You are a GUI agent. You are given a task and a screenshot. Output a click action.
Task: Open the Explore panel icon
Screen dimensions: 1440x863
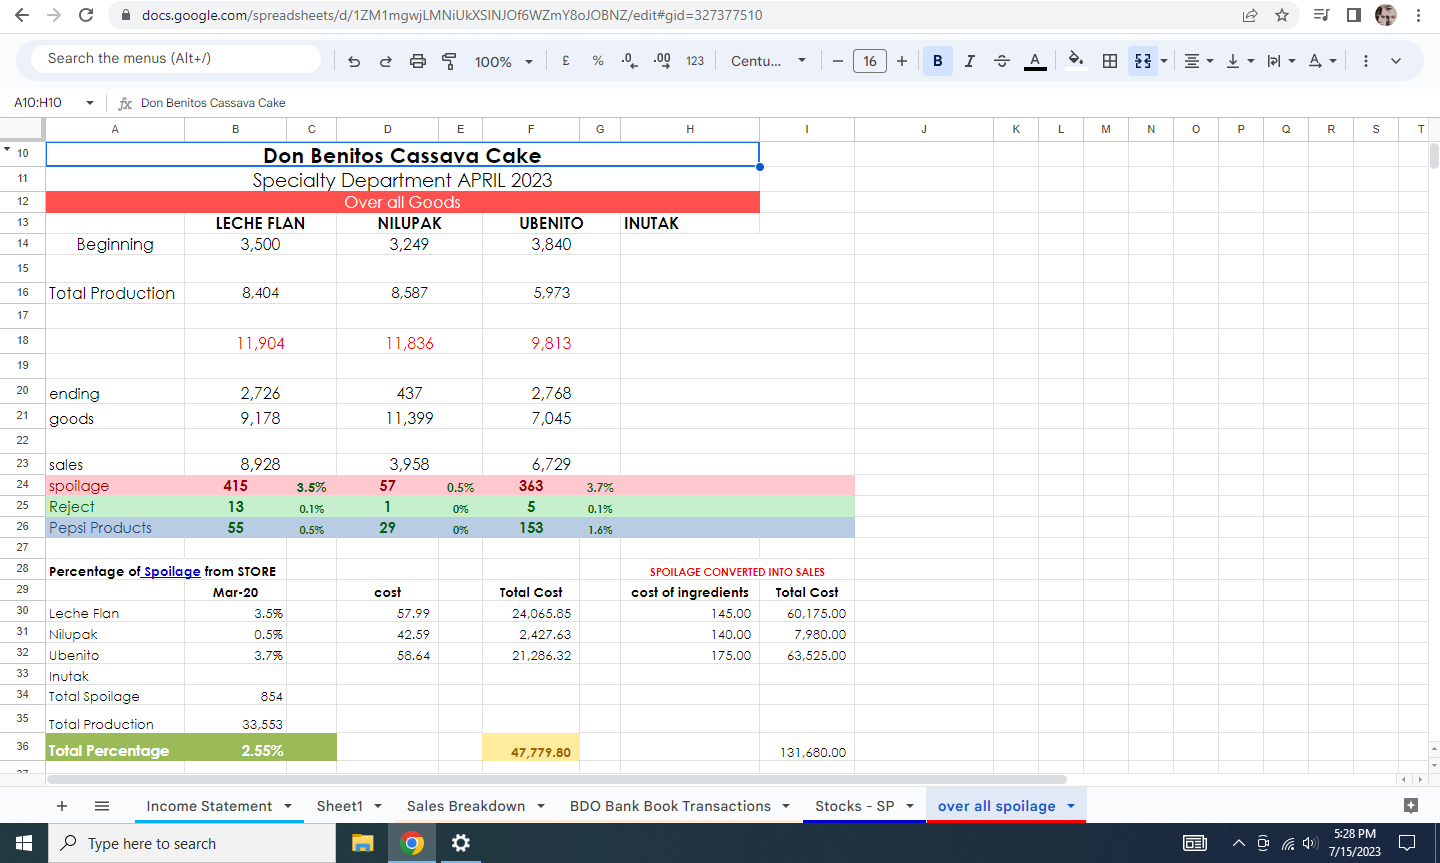[1411, 805]
